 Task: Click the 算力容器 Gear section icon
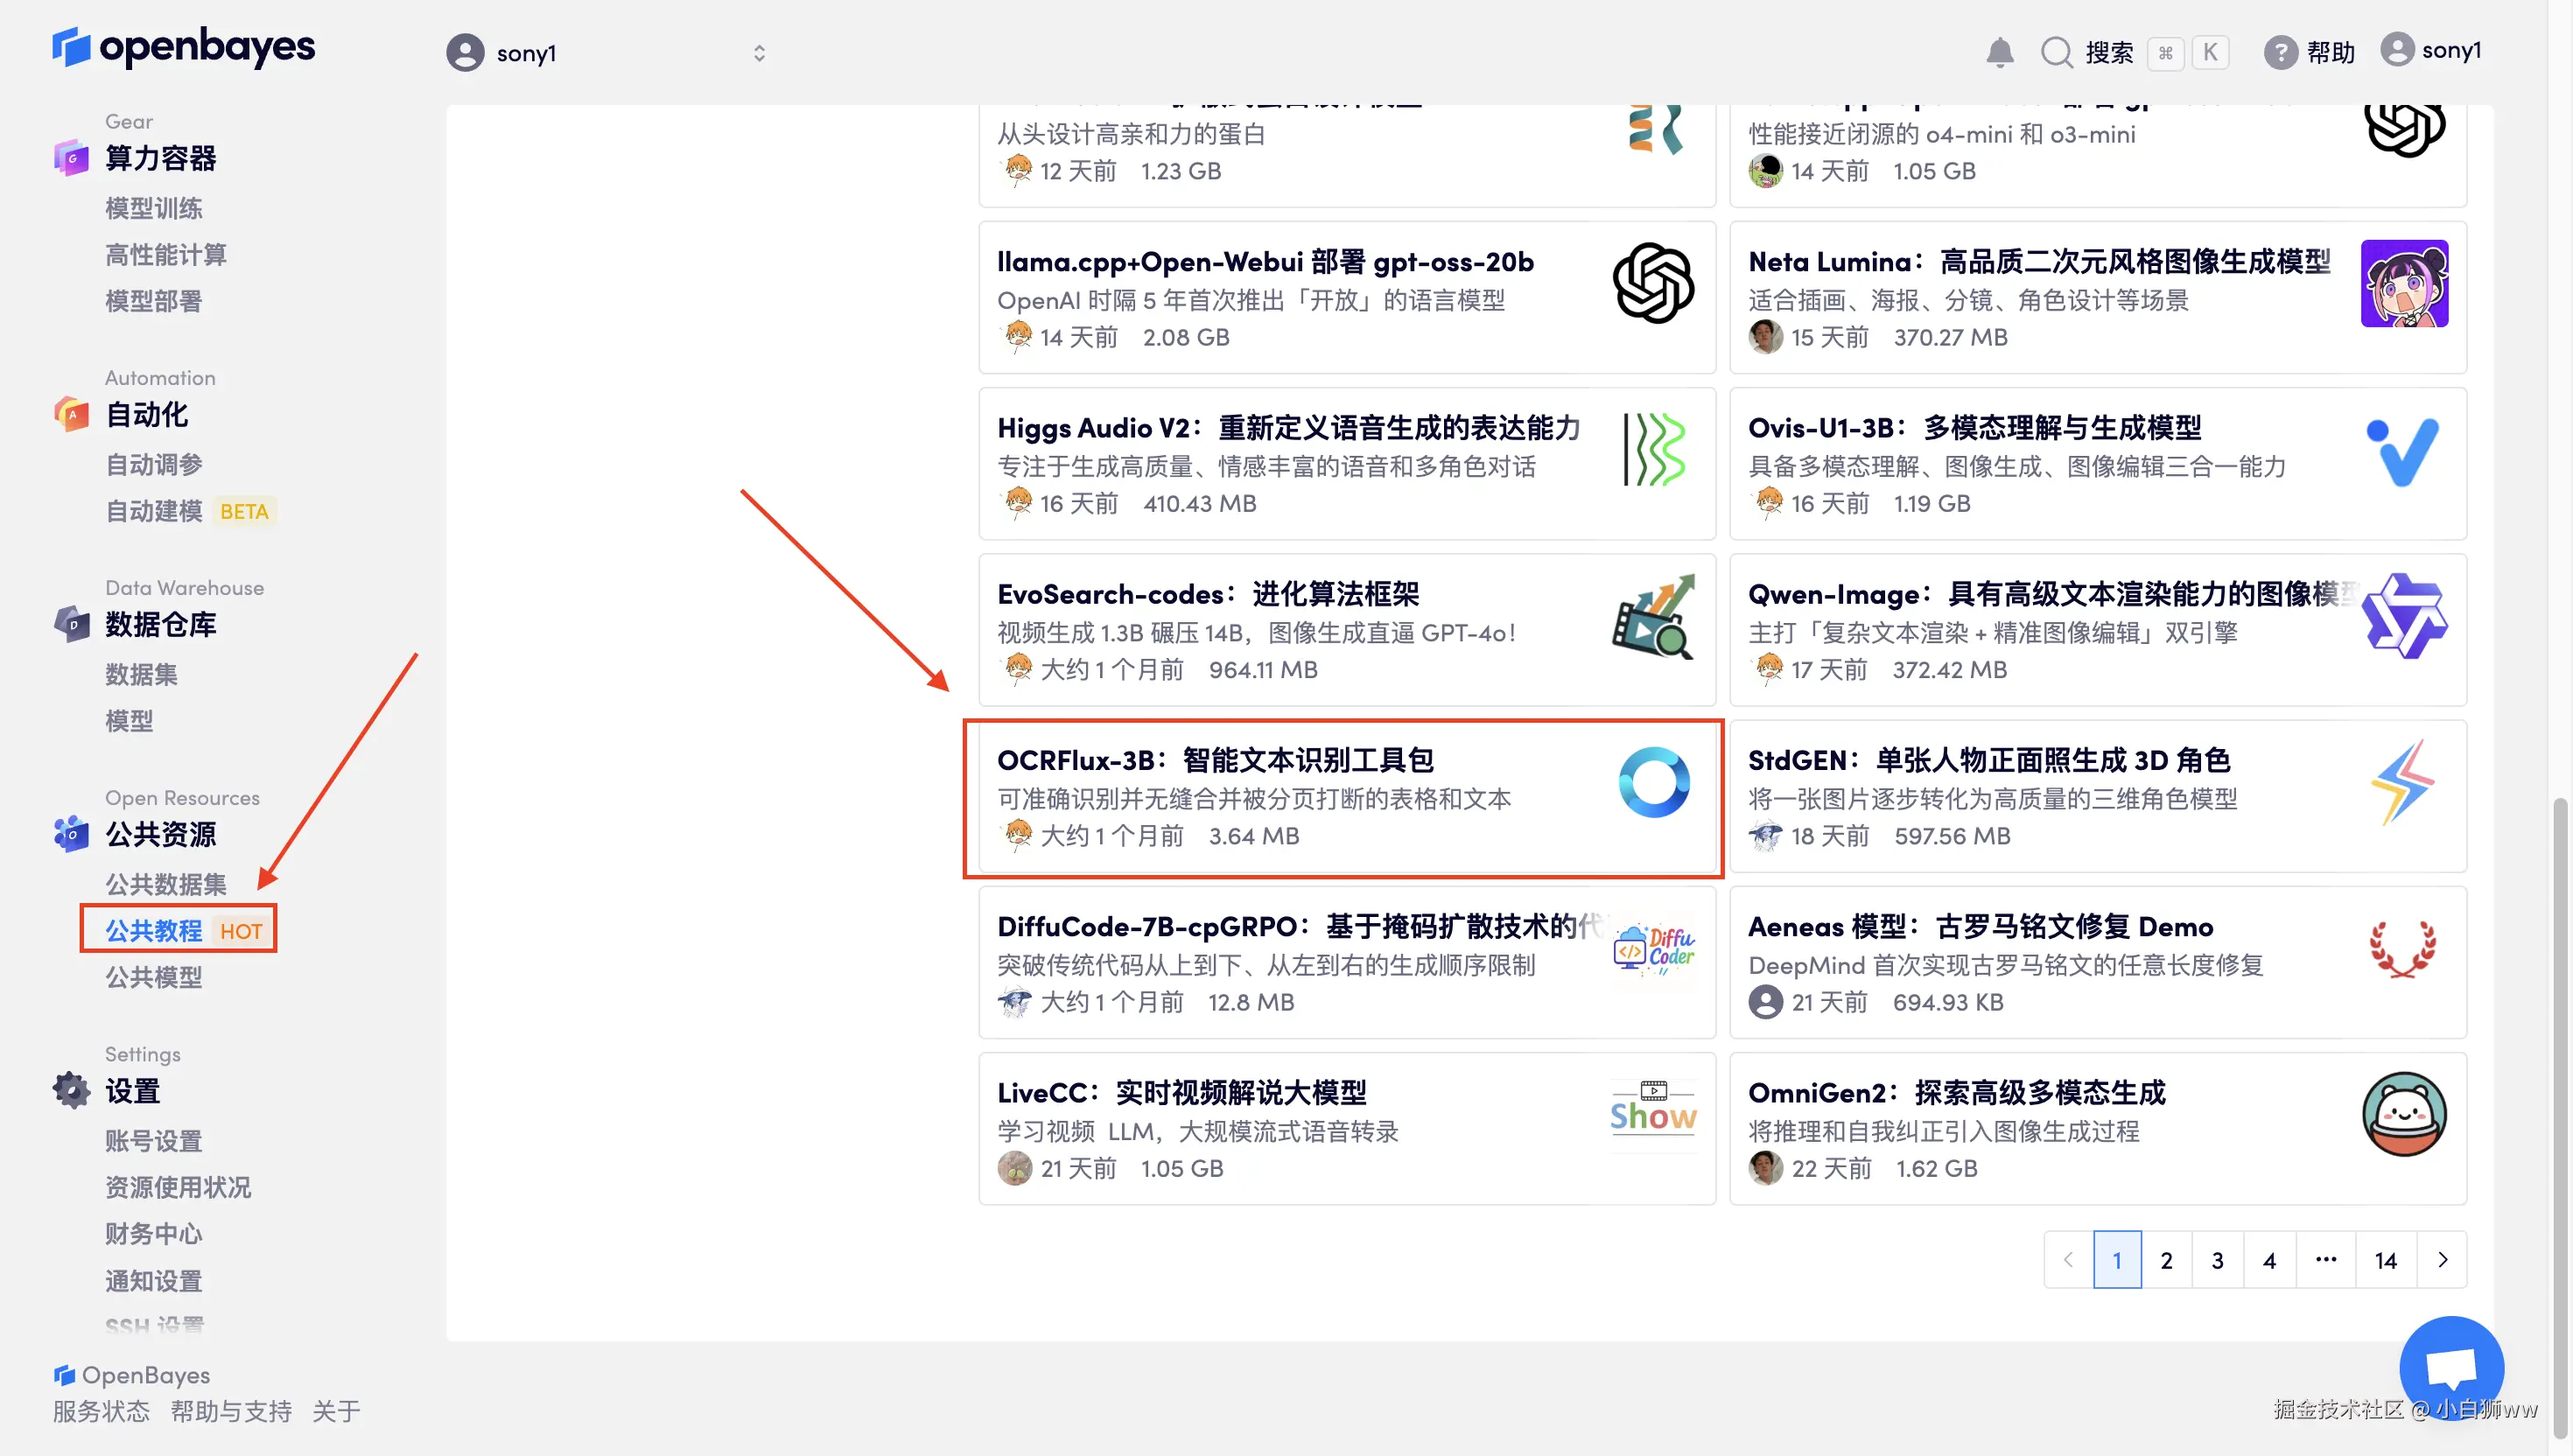(71, 158)
